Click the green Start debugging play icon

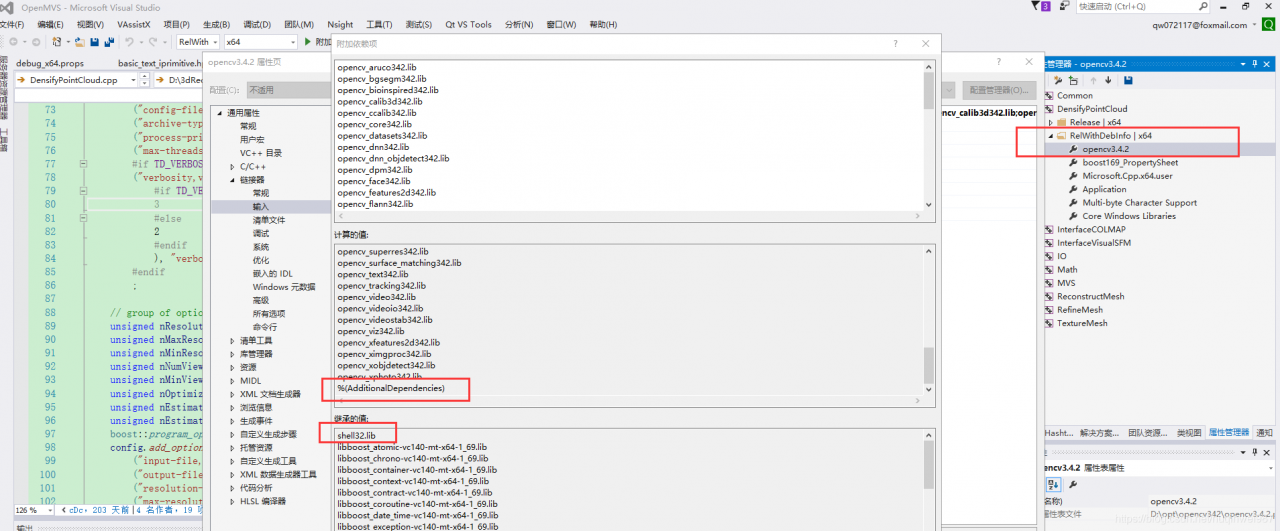(x=308, y=42)
